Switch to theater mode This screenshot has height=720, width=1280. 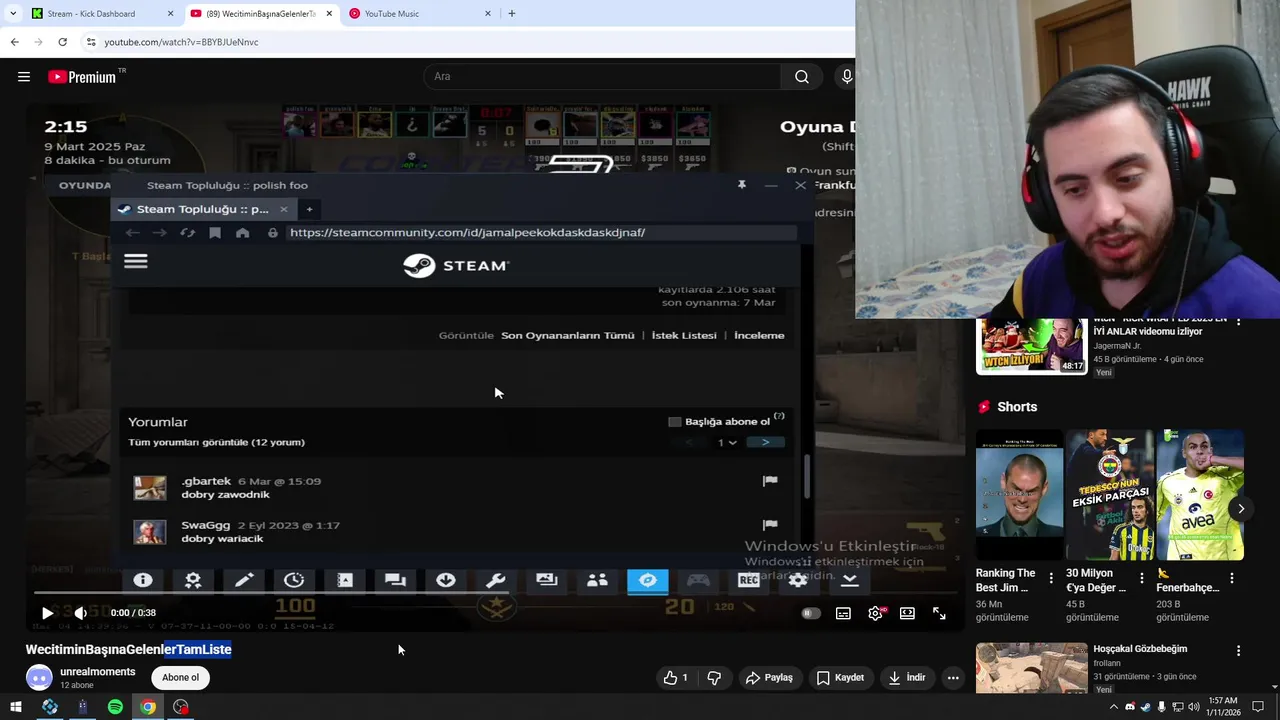(907, 613)
